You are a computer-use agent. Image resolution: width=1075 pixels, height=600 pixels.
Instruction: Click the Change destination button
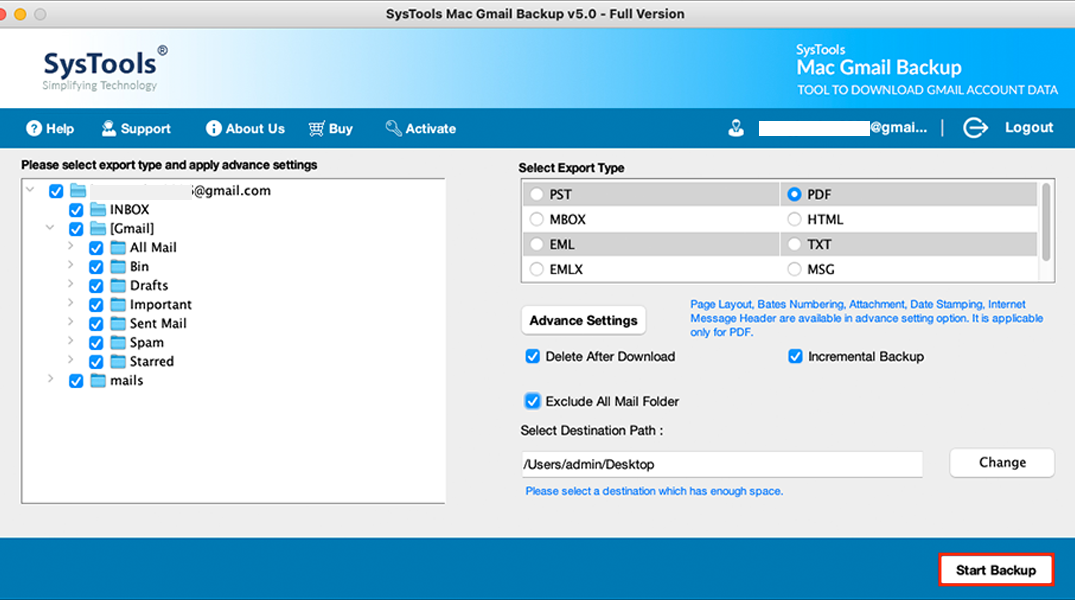tap(1002, 463)
